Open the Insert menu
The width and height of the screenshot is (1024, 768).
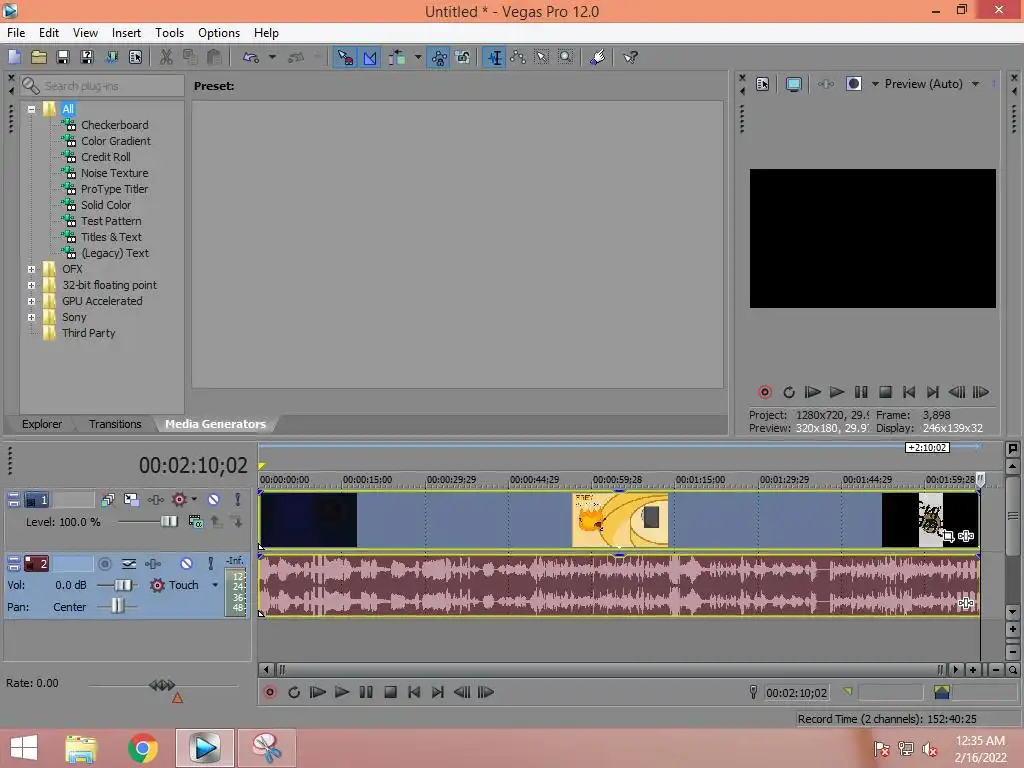[126, 33]
